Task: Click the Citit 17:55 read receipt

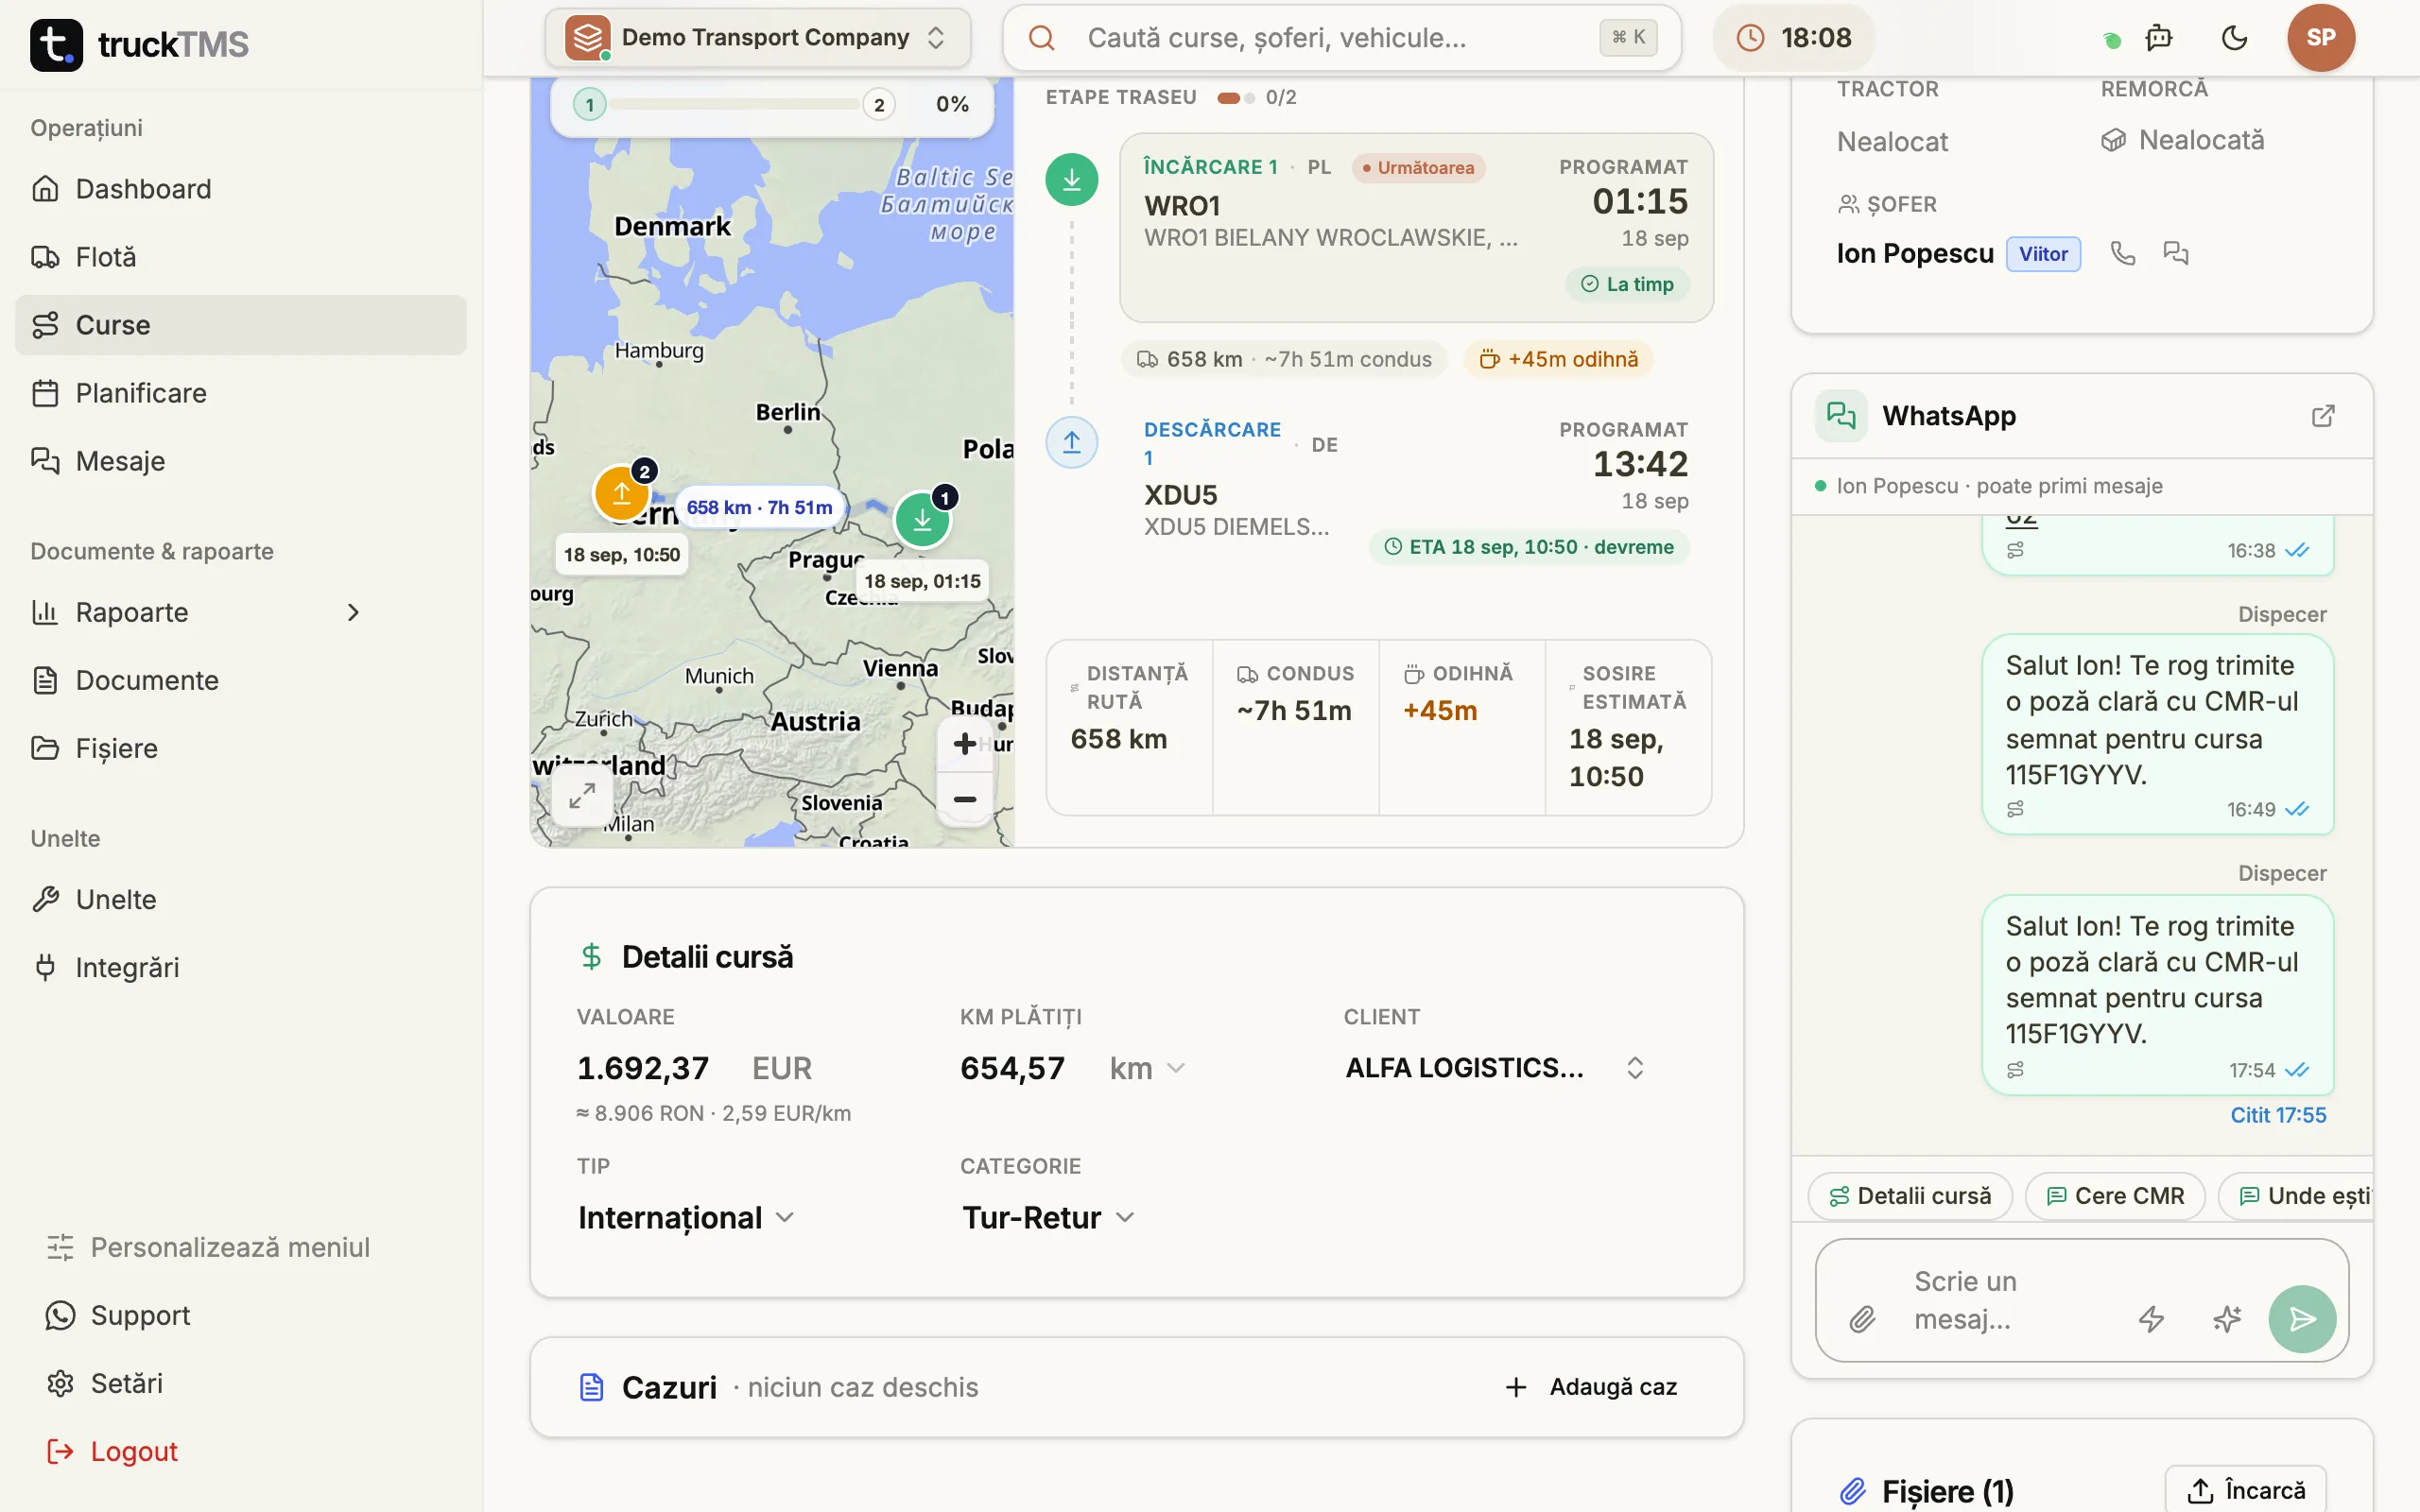Action: coord(2278,1115)
